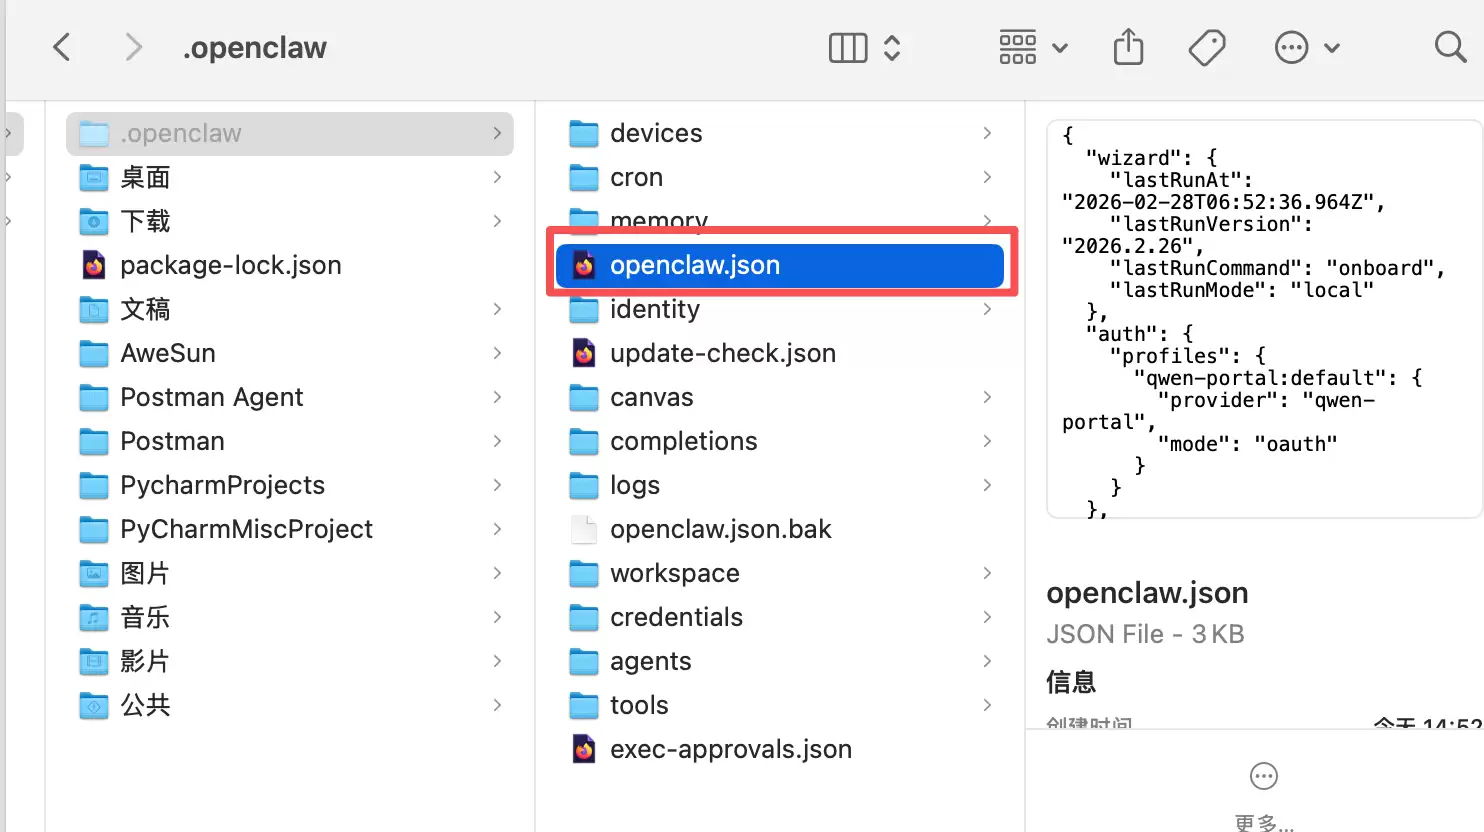Open the Action ellipsis menu dropdown

point(1307,47)
